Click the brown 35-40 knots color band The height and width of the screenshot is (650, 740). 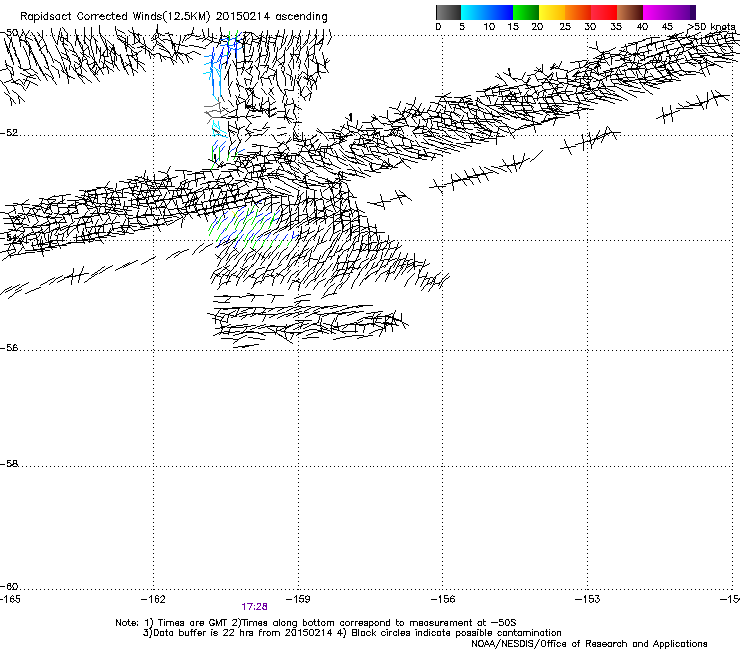point(630,12)
